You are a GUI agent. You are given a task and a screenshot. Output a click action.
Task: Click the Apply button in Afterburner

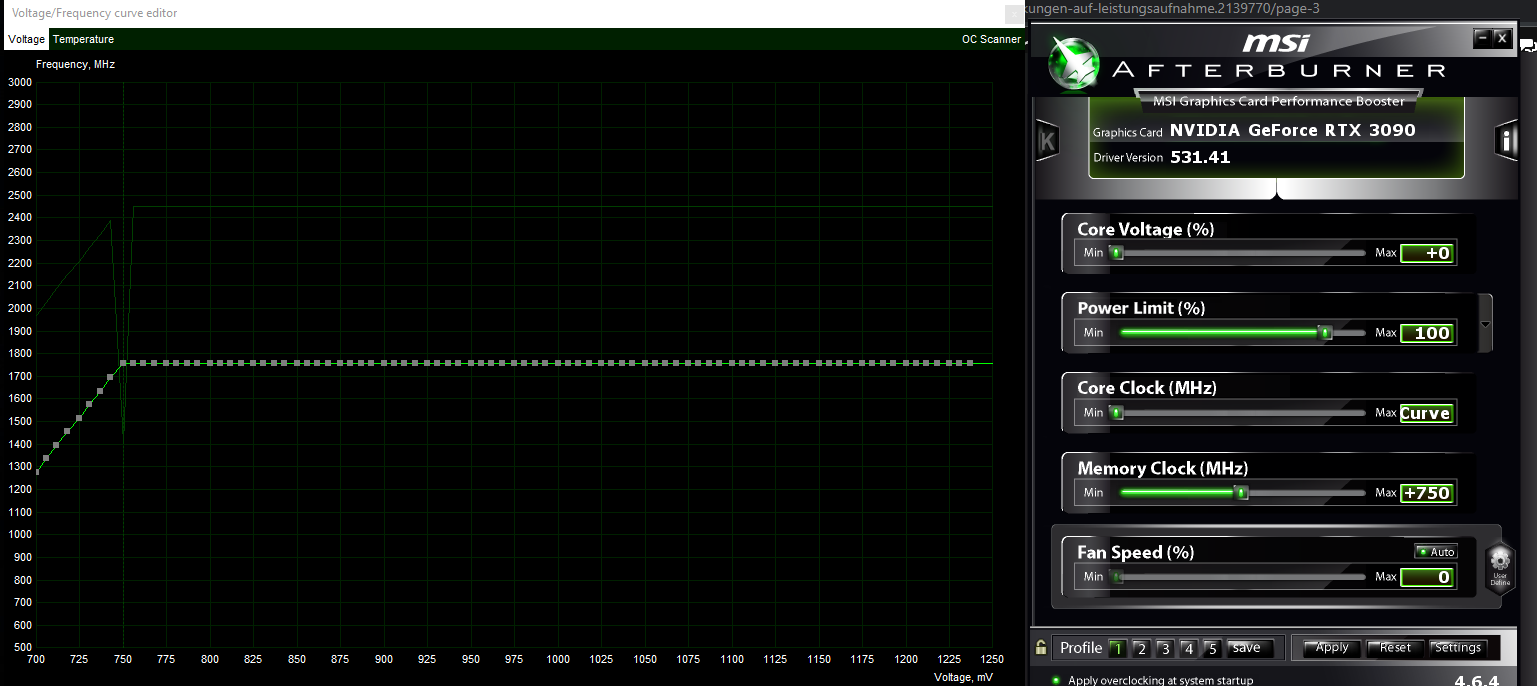pyautogui.click(x=1331, y=647)
